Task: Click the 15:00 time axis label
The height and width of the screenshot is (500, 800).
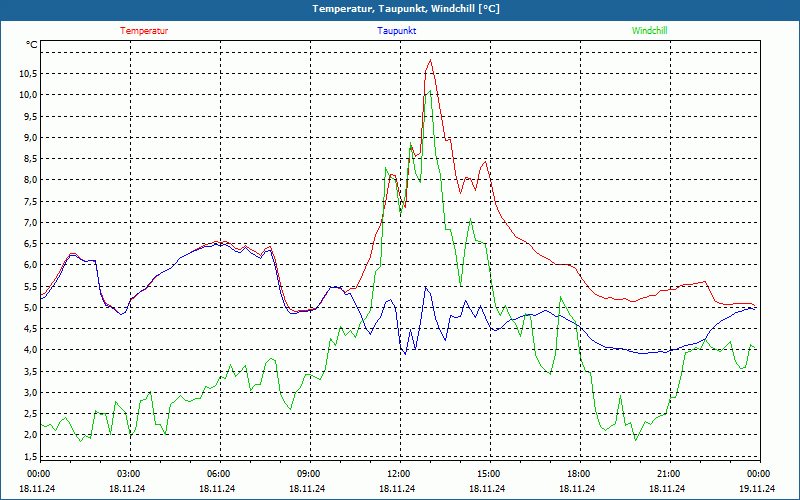Action: (x=489, y=474)
